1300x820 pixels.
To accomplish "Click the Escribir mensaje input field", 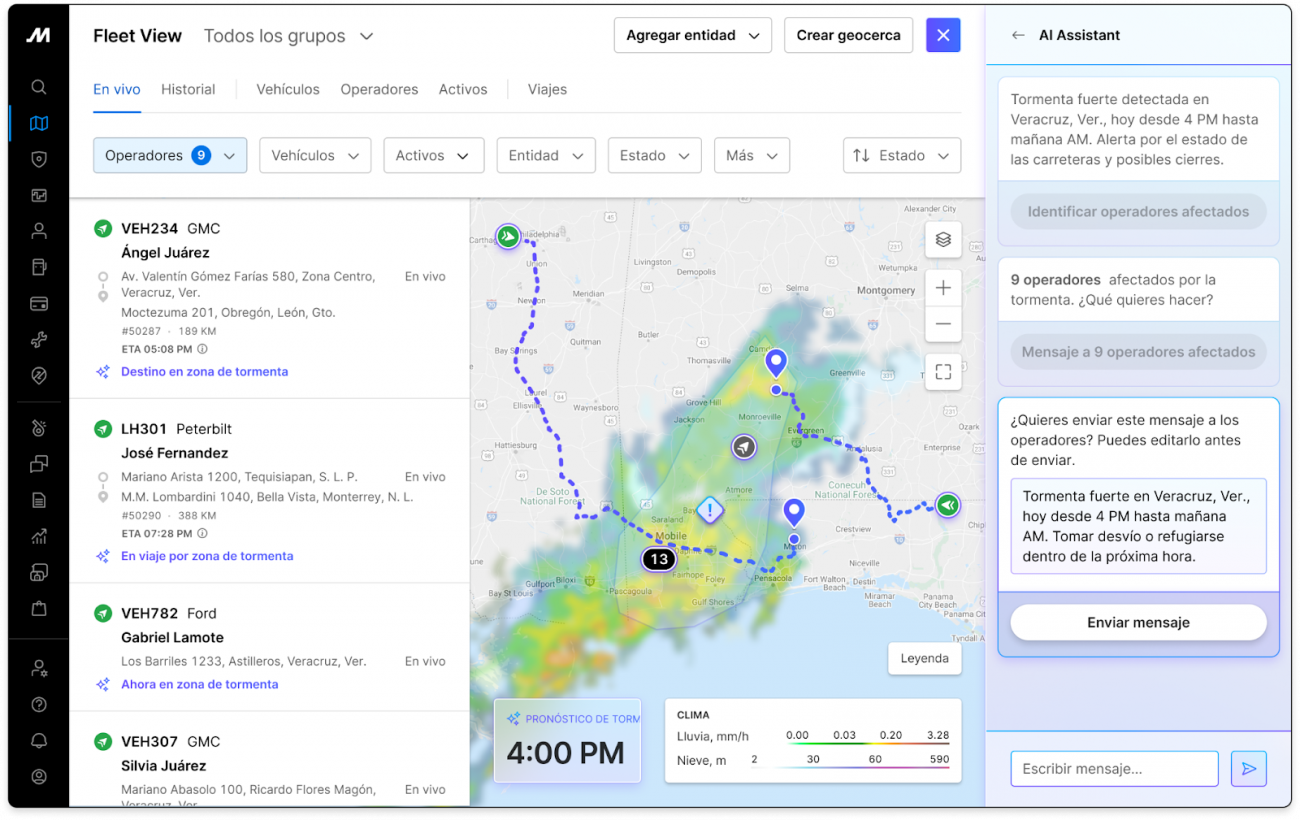I will pos(1114,769).
